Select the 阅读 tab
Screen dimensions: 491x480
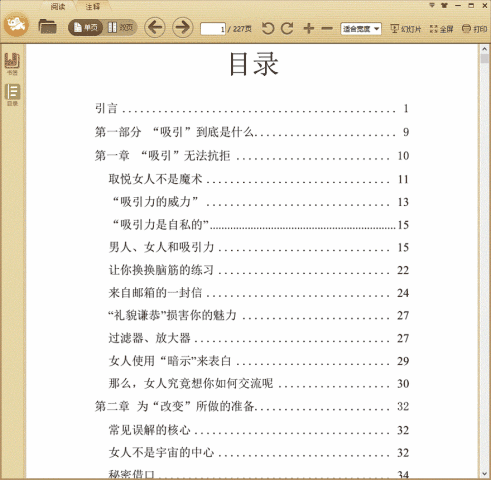[58, 6]
